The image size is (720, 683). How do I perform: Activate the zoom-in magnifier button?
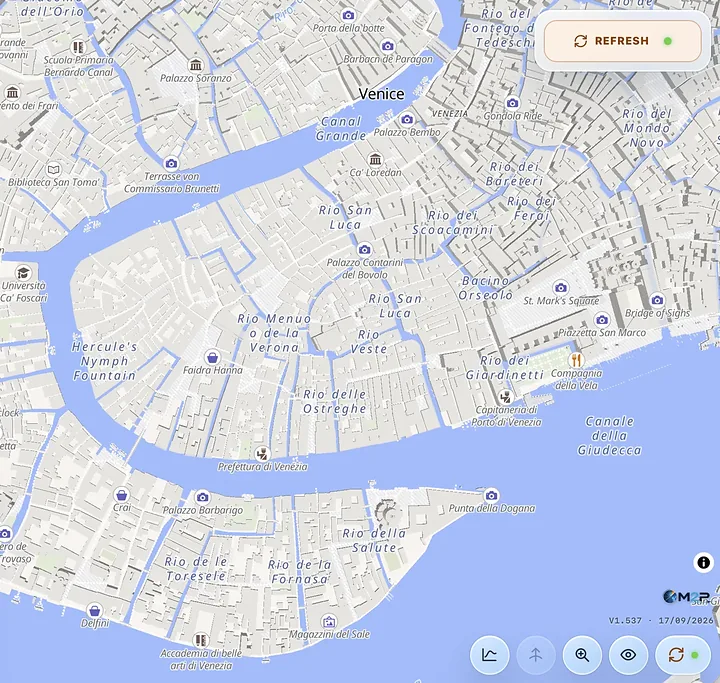pos(582,655)
